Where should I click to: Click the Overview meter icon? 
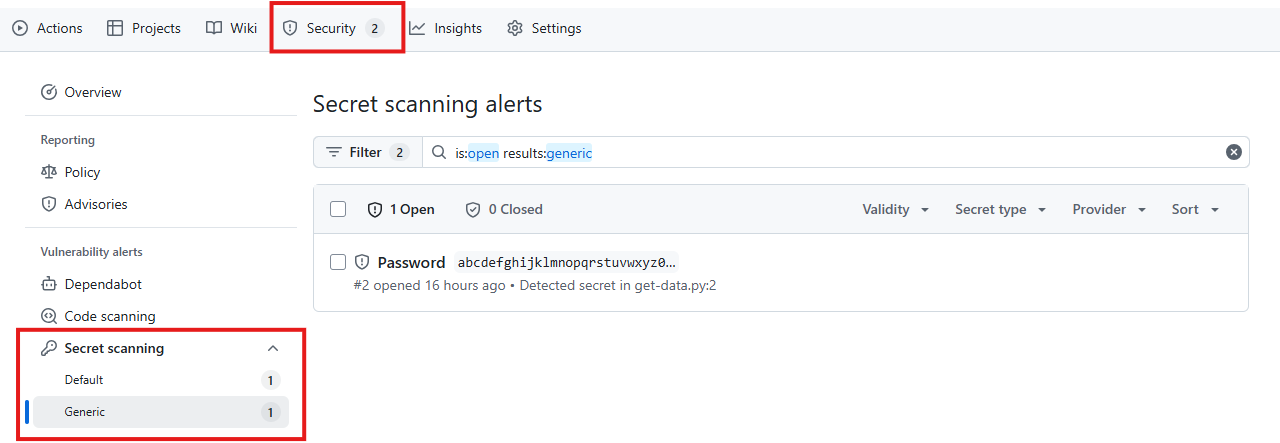coord(48,92)
